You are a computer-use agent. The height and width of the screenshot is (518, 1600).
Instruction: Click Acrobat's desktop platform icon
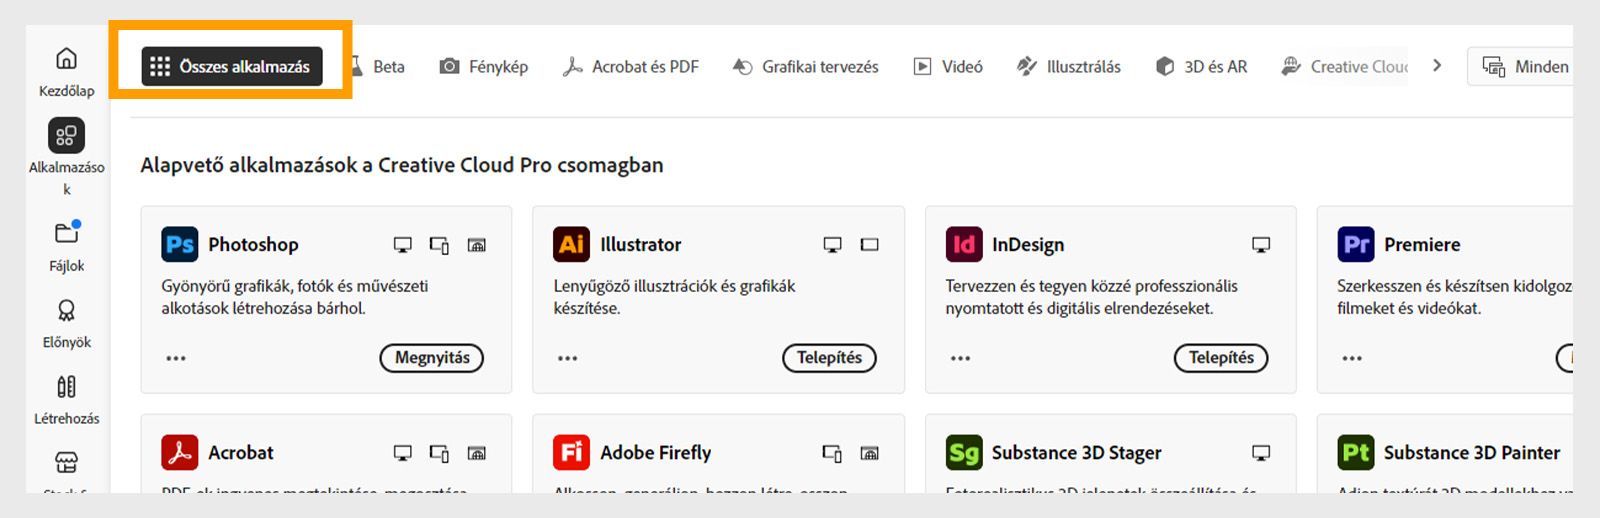point(402,453)
